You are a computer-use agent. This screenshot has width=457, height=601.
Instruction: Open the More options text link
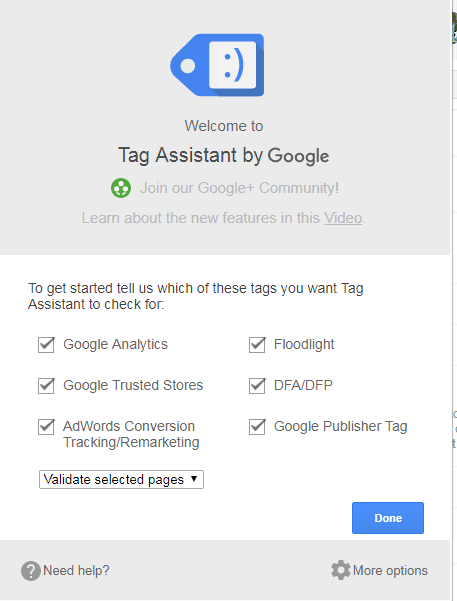(390, 571)
